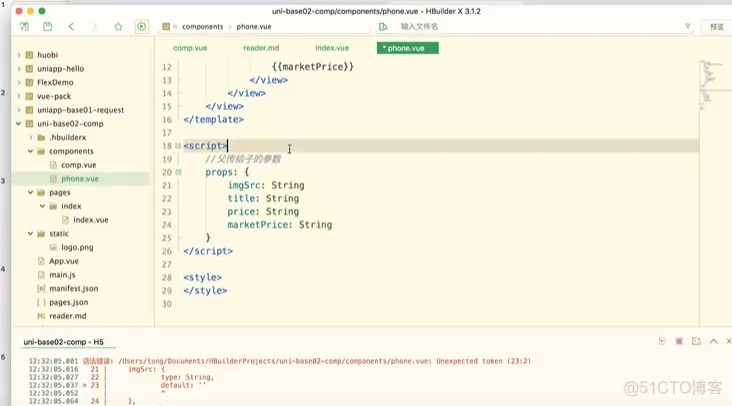Open index.vue in the file tree

click(x=91, y=220)
